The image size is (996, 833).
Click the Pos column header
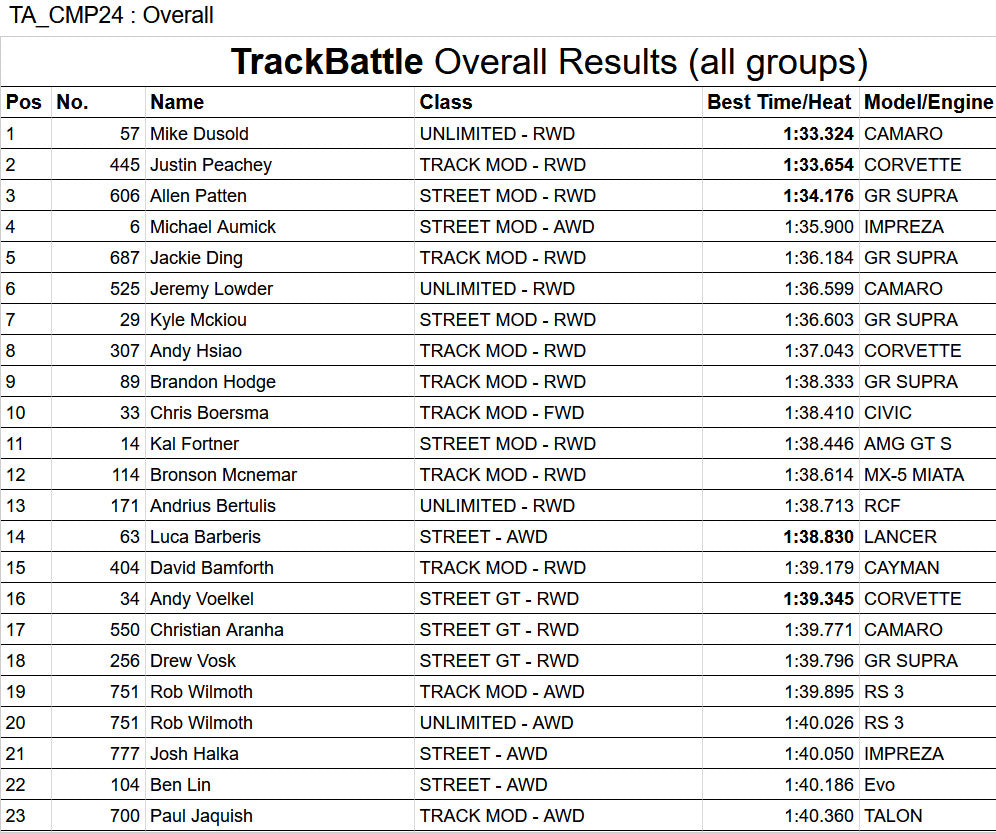pos(24,102)
